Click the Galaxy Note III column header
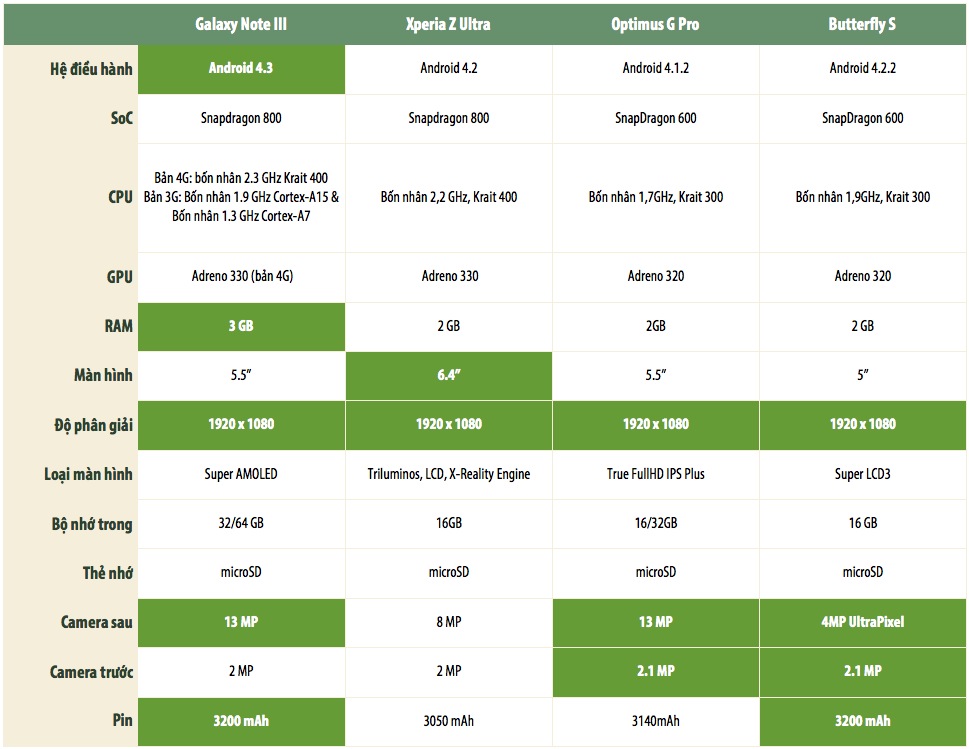Viewport: 969px width, 749px height. (x=241, y=24)
